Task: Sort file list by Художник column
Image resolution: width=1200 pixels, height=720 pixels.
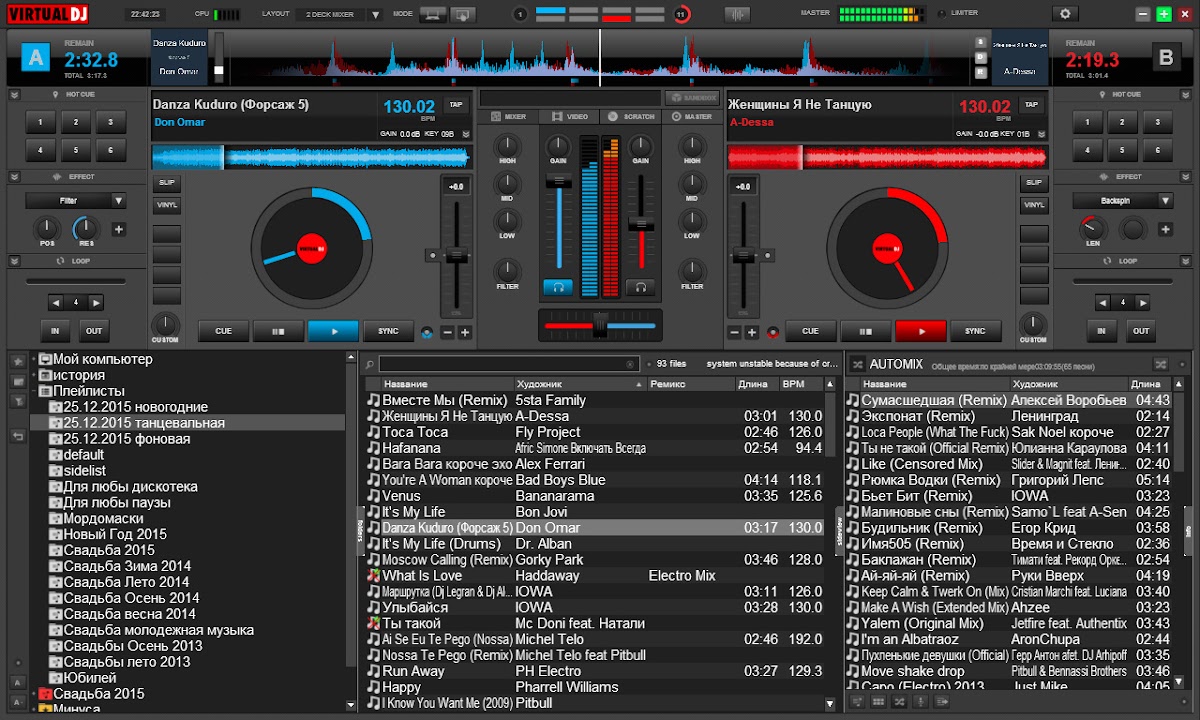Action: click(579, 384)
